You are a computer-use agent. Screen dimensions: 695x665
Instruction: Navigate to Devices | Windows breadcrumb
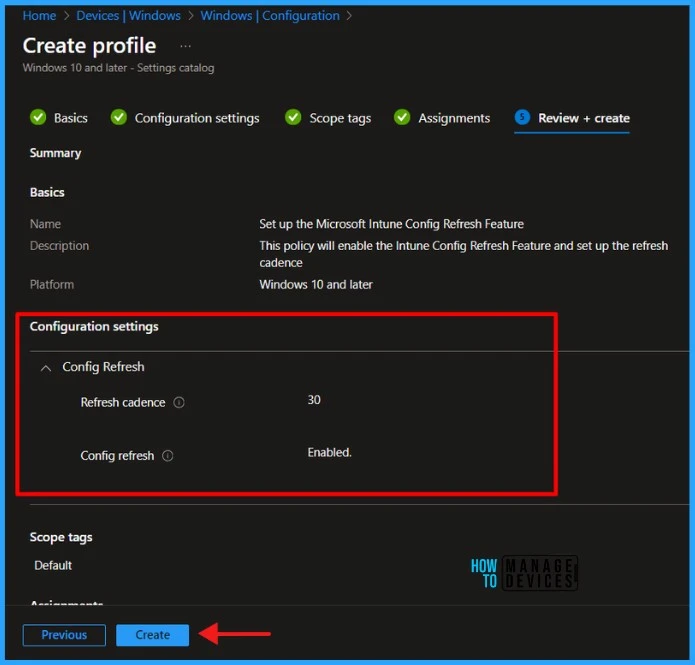129,16
